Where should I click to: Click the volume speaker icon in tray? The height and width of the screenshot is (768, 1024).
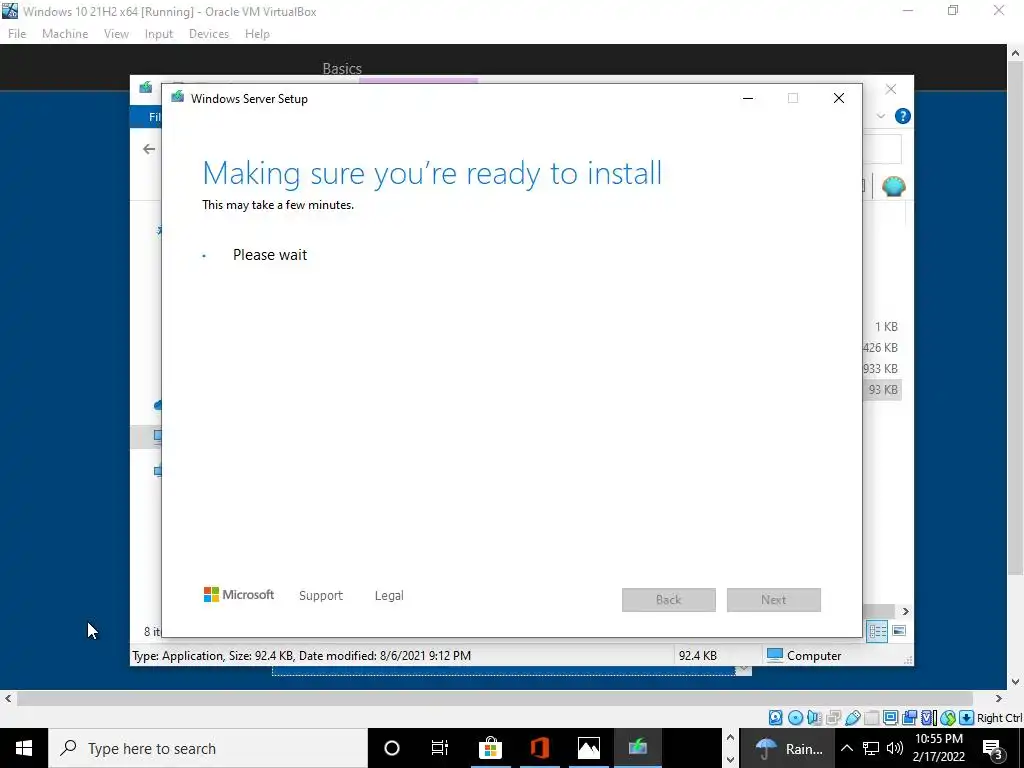click(x=895, y=748)
